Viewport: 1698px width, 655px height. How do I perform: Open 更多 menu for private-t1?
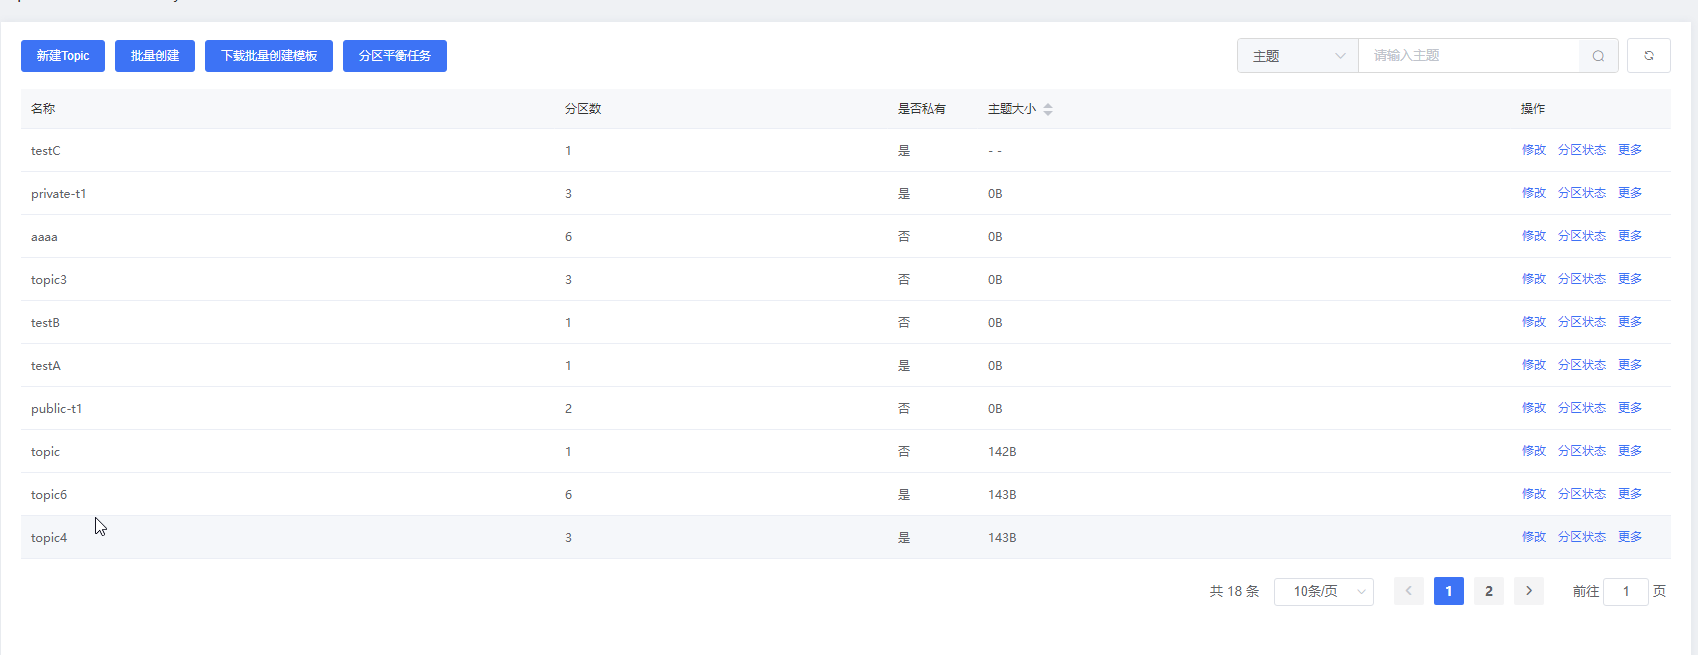pos(1630,193)
